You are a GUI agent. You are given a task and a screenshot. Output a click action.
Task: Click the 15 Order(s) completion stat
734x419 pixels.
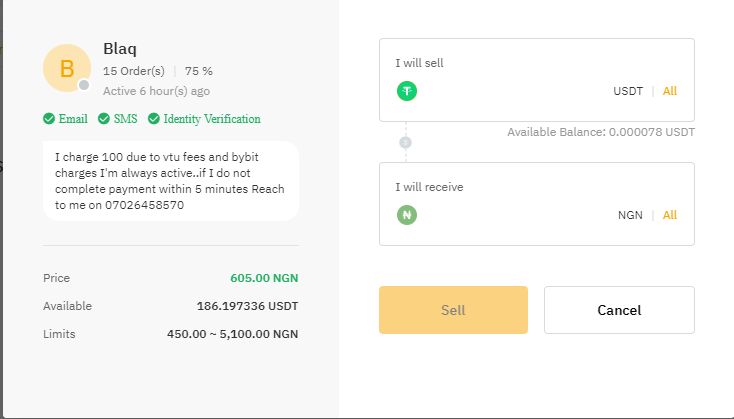coord(134,71)
